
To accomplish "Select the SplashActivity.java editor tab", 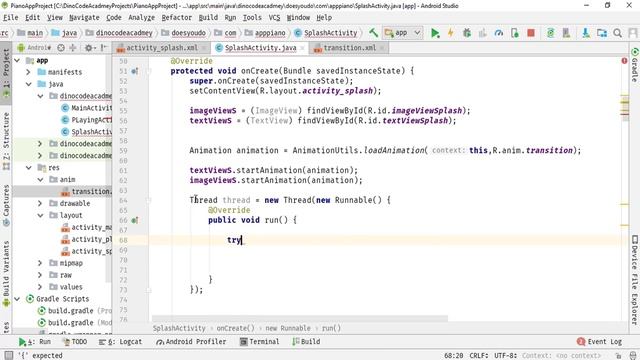I will (260, 48).
